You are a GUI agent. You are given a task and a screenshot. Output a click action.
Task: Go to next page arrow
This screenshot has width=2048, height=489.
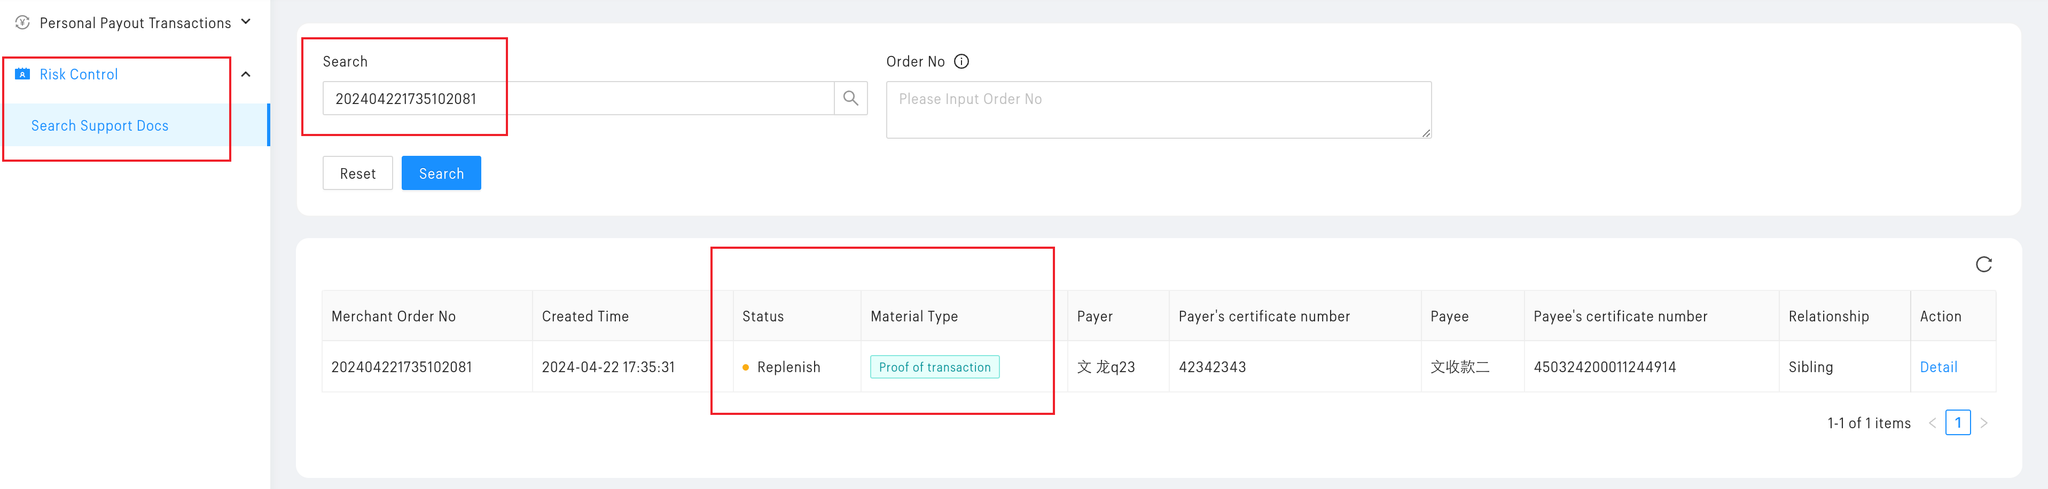[x=1984, y=423]
